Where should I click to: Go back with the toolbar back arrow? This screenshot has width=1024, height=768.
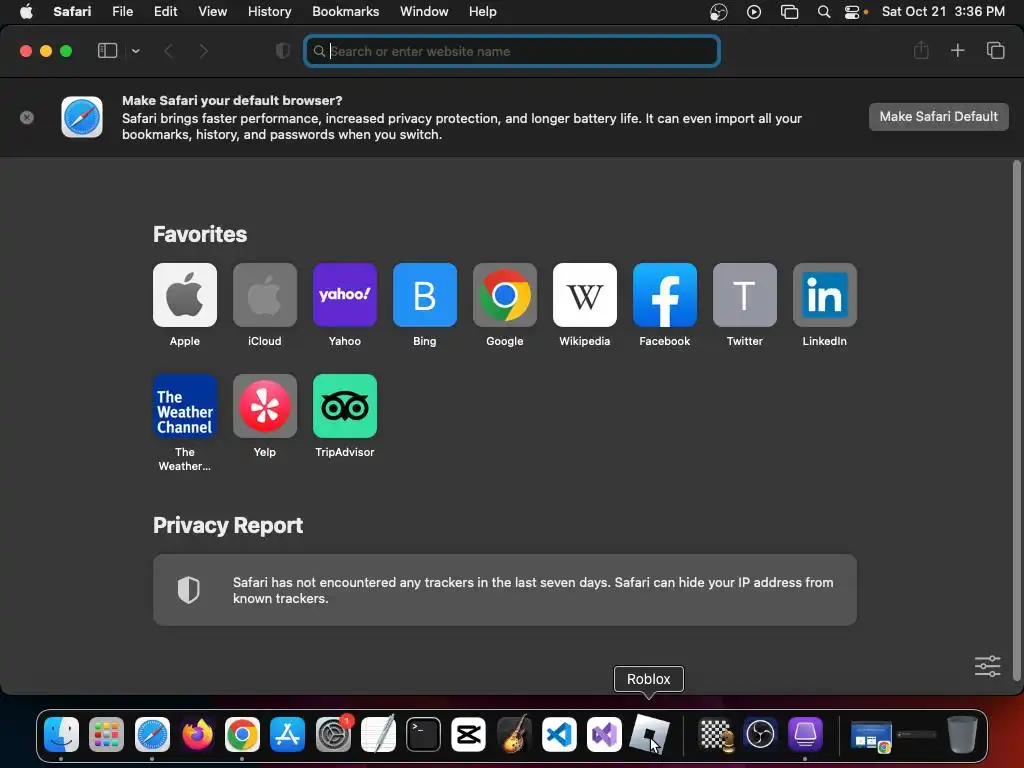pos(168,51)
